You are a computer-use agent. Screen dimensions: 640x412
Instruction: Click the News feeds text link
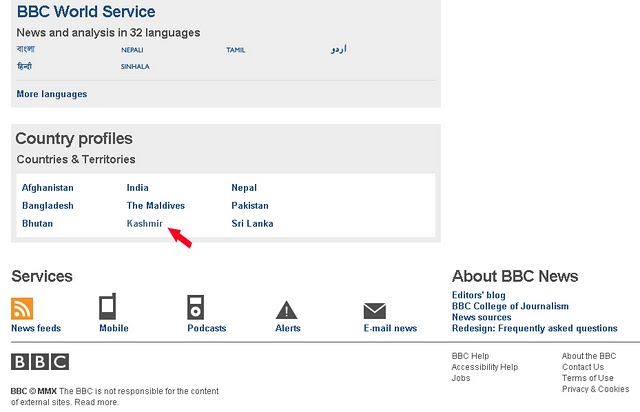(36, 328)
